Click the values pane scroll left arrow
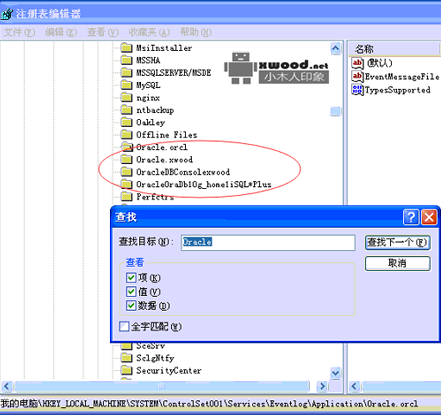Screen dimensions: 441x415 pos(354,386)
